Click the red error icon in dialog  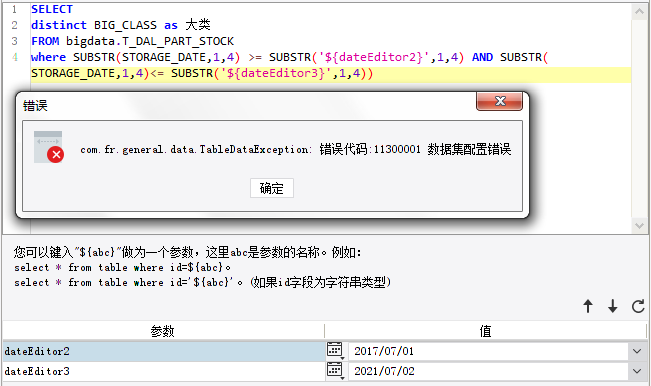click(55, 155)
